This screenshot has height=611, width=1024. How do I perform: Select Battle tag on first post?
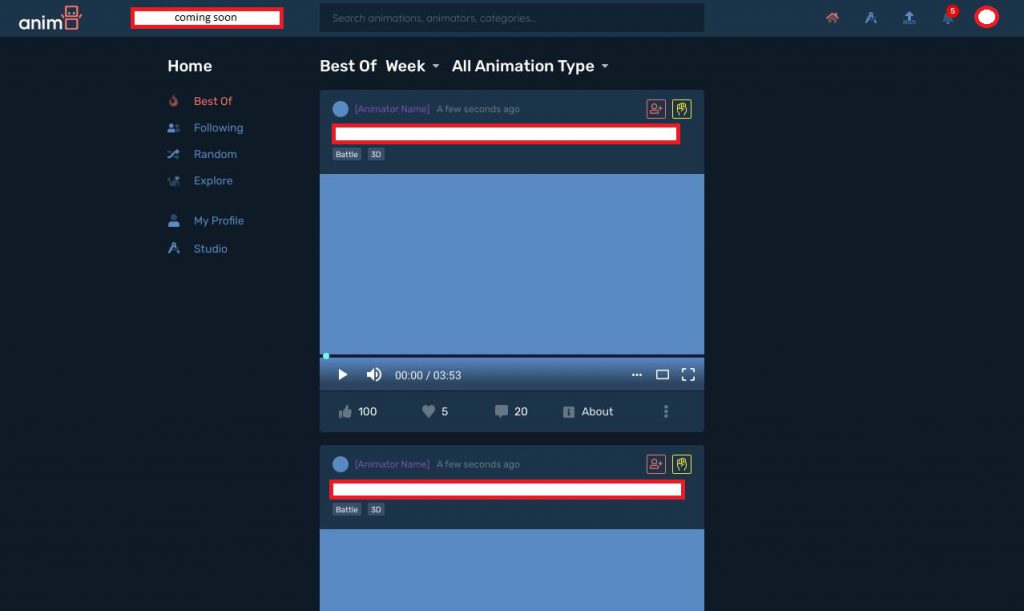click(x=347, y=154)
